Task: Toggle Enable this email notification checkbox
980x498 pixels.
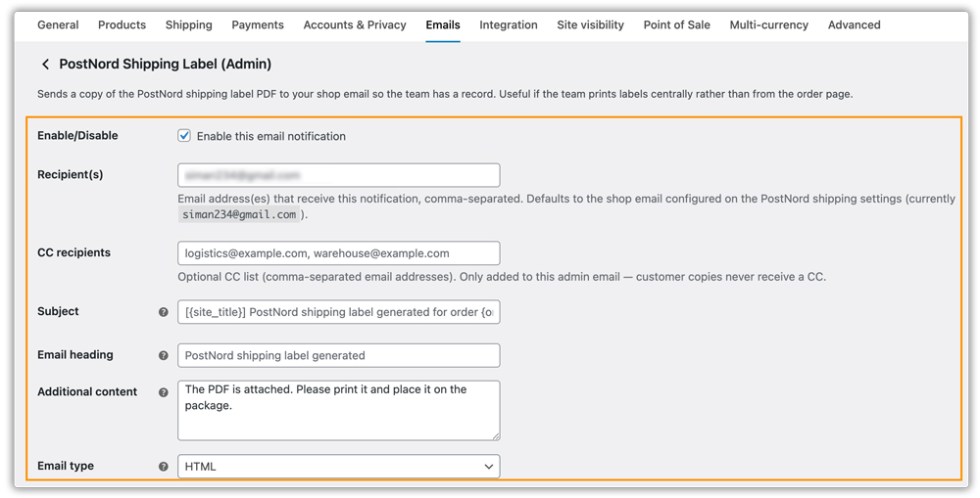Action: (184, 136)
